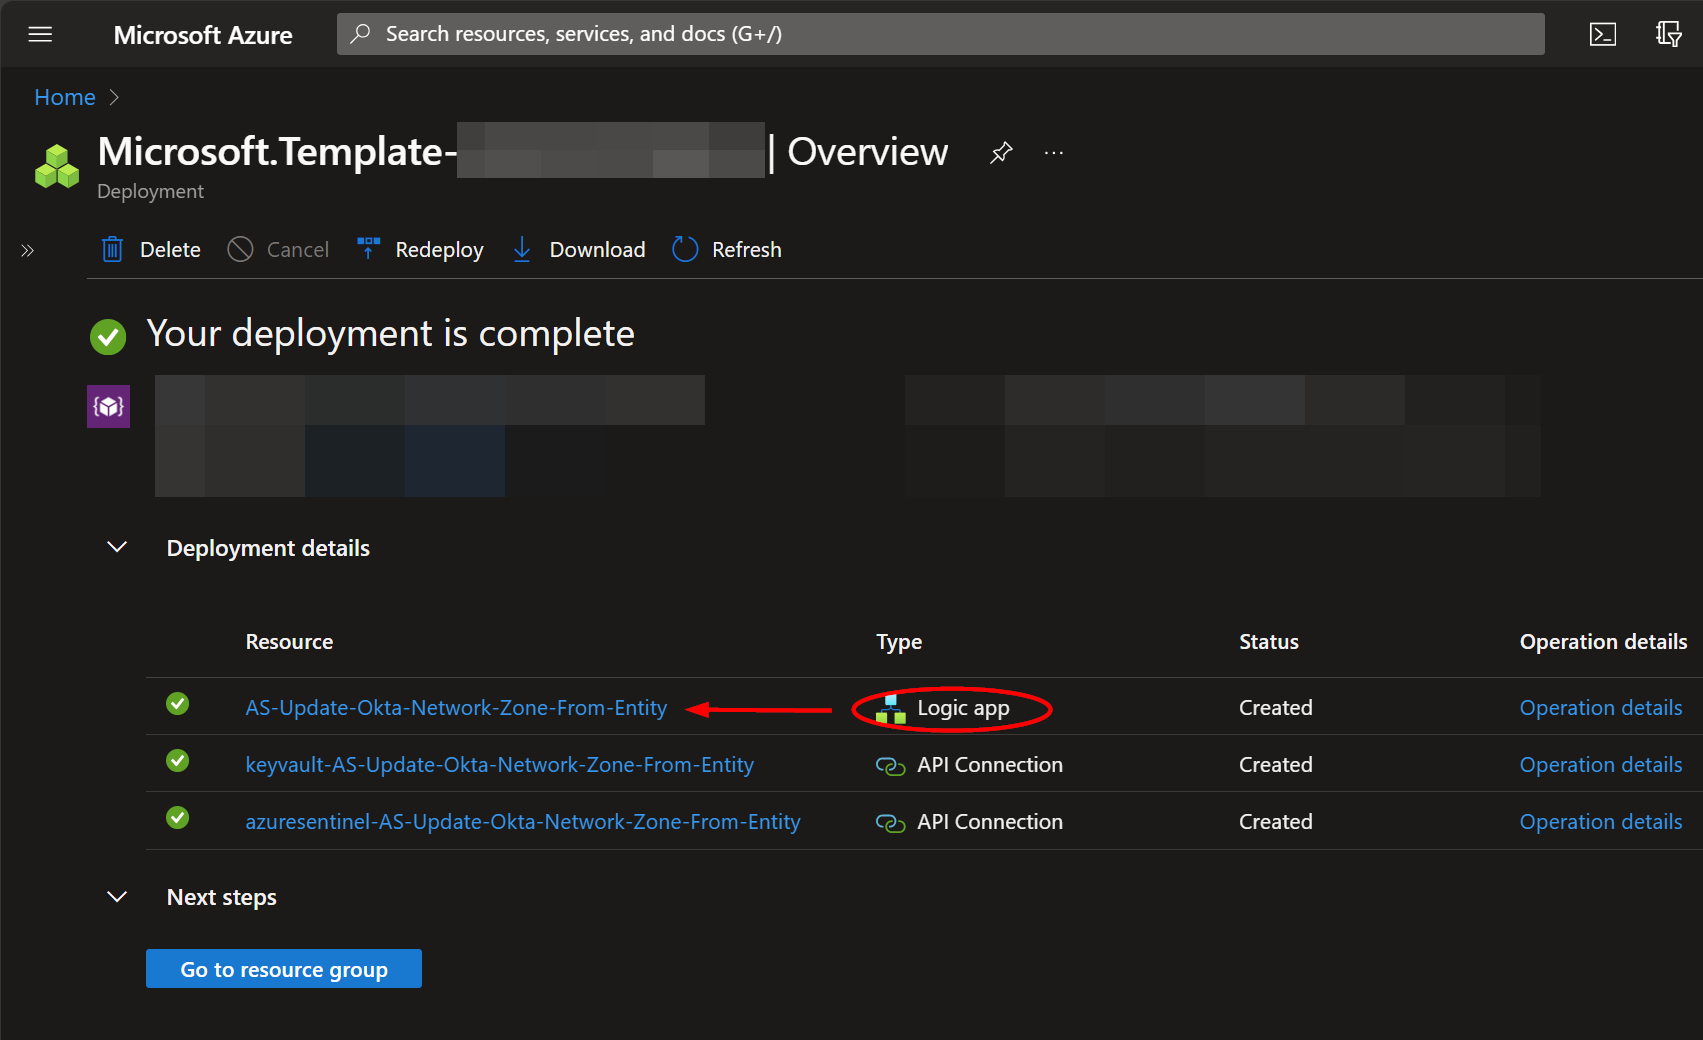This screenshot has height=1040, width=1703.
Task: Click the Refresh circular arrow icon
Action: [685, 249]
